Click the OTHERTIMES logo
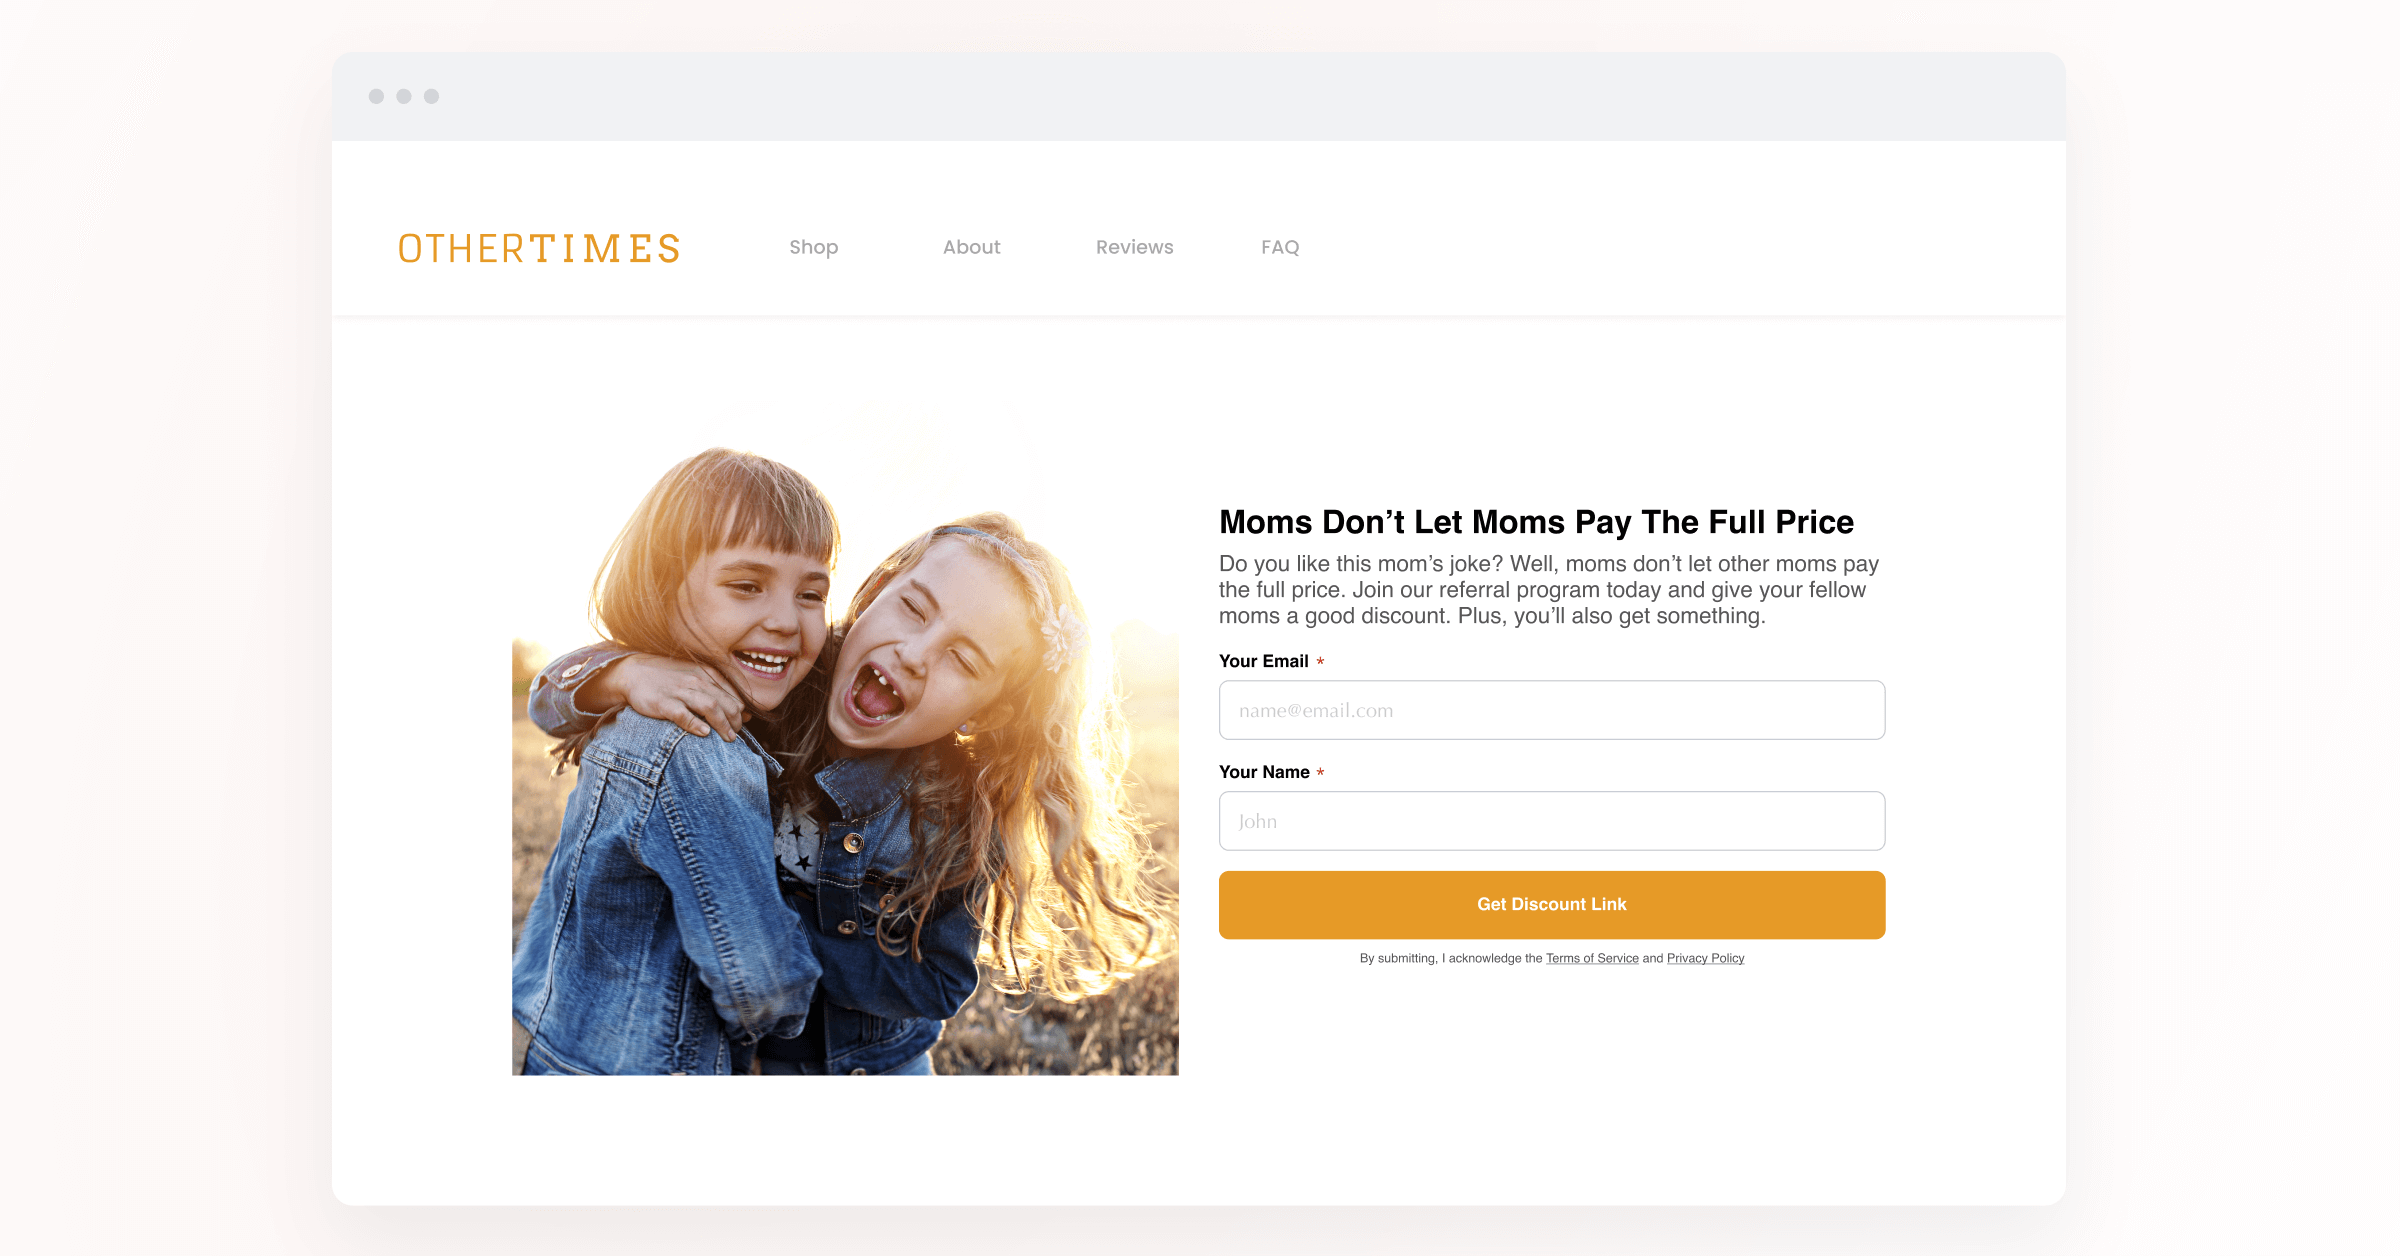This screenshot has height=1256, width=2400. pos(539,248)
